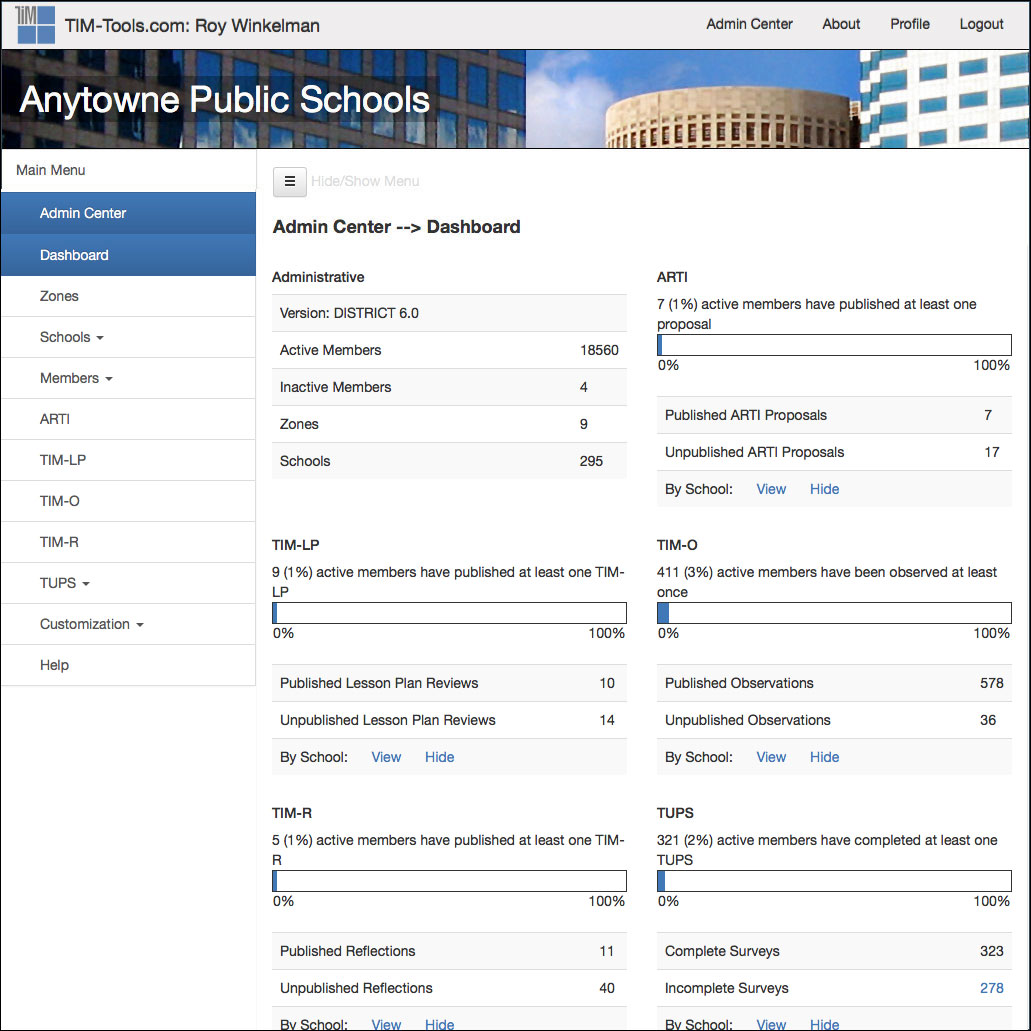Click the Anytowne Public Schools banner
1031x1031 pixels.
coord(515,99)
